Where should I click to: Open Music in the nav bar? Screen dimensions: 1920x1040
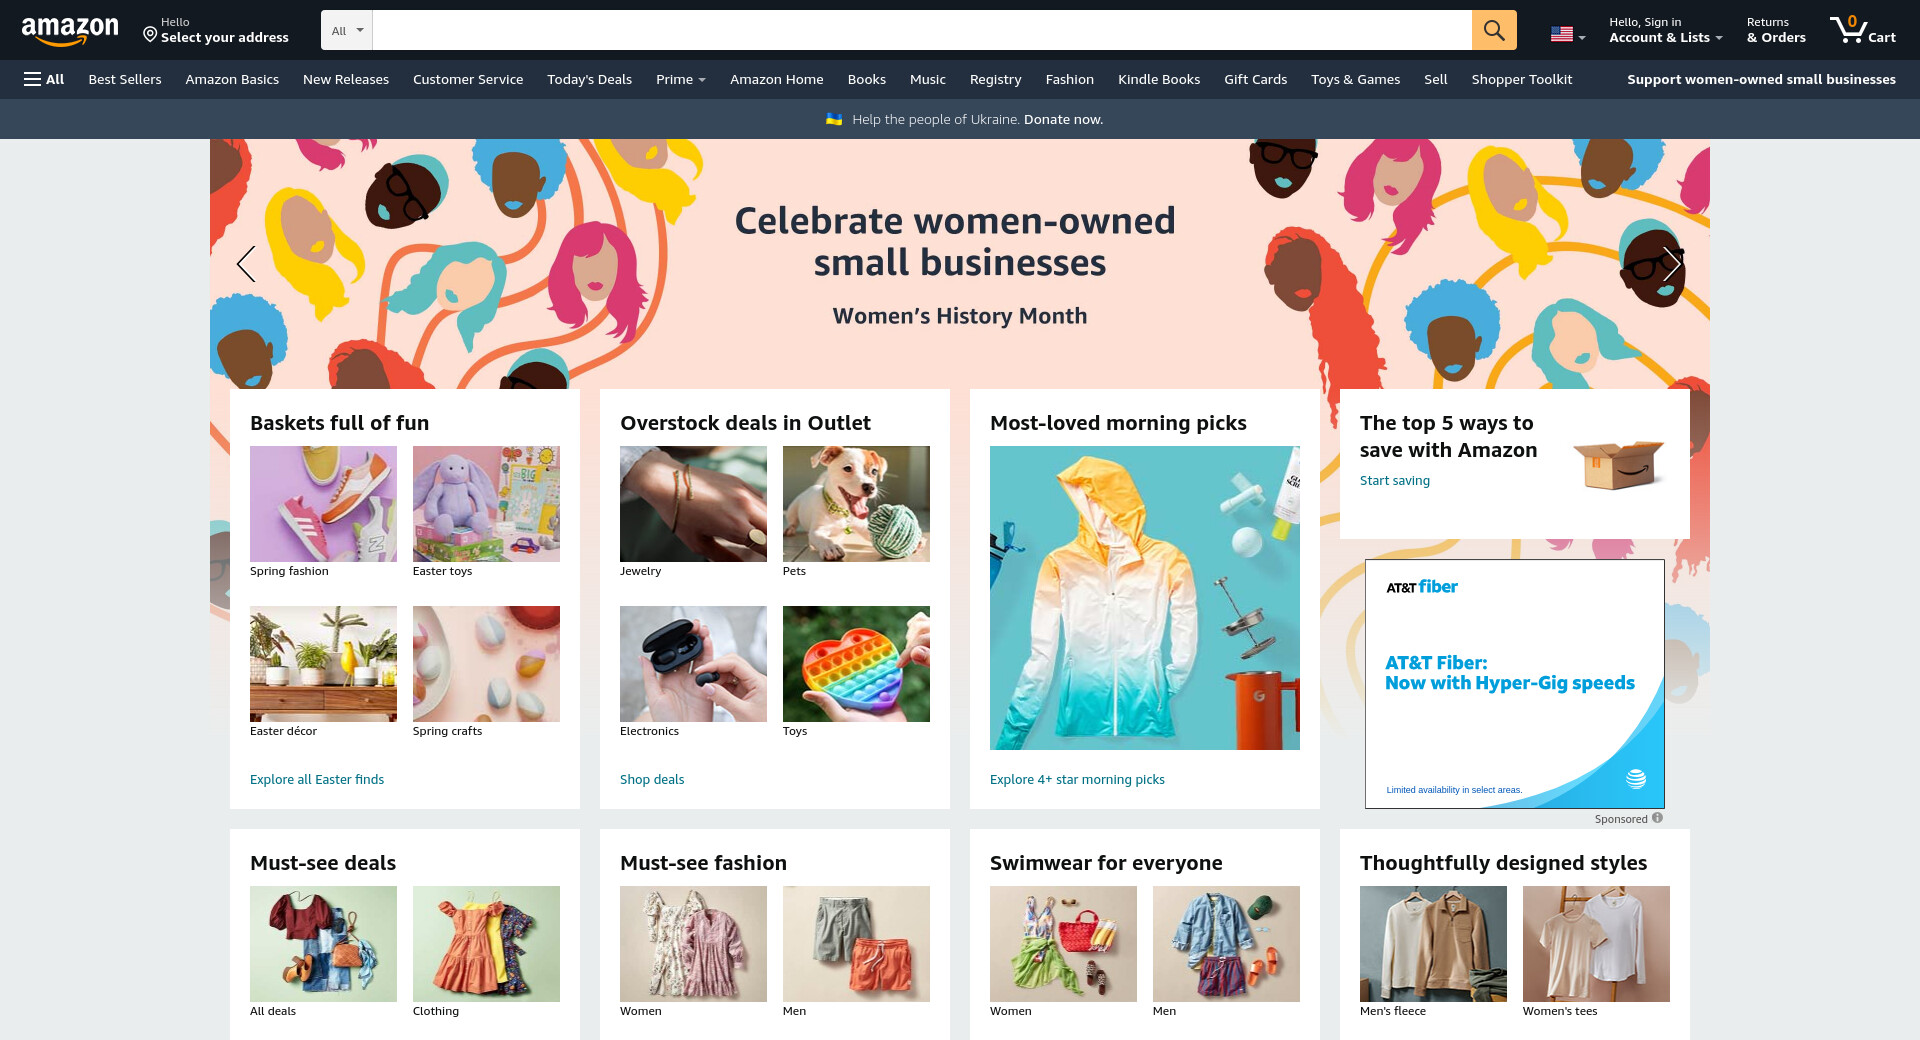[928, 79]
